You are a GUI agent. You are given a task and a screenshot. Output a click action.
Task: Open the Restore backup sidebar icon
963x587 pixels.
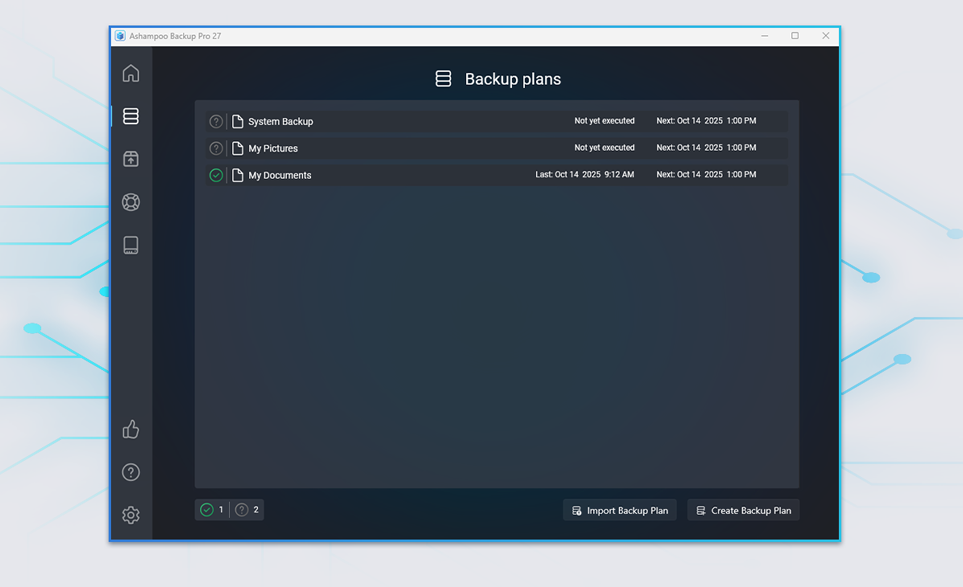(131, 159)
